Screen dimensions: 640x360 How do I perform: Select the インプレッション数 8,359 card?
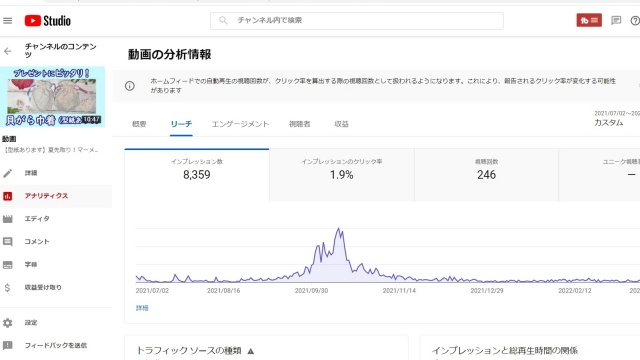197,175
